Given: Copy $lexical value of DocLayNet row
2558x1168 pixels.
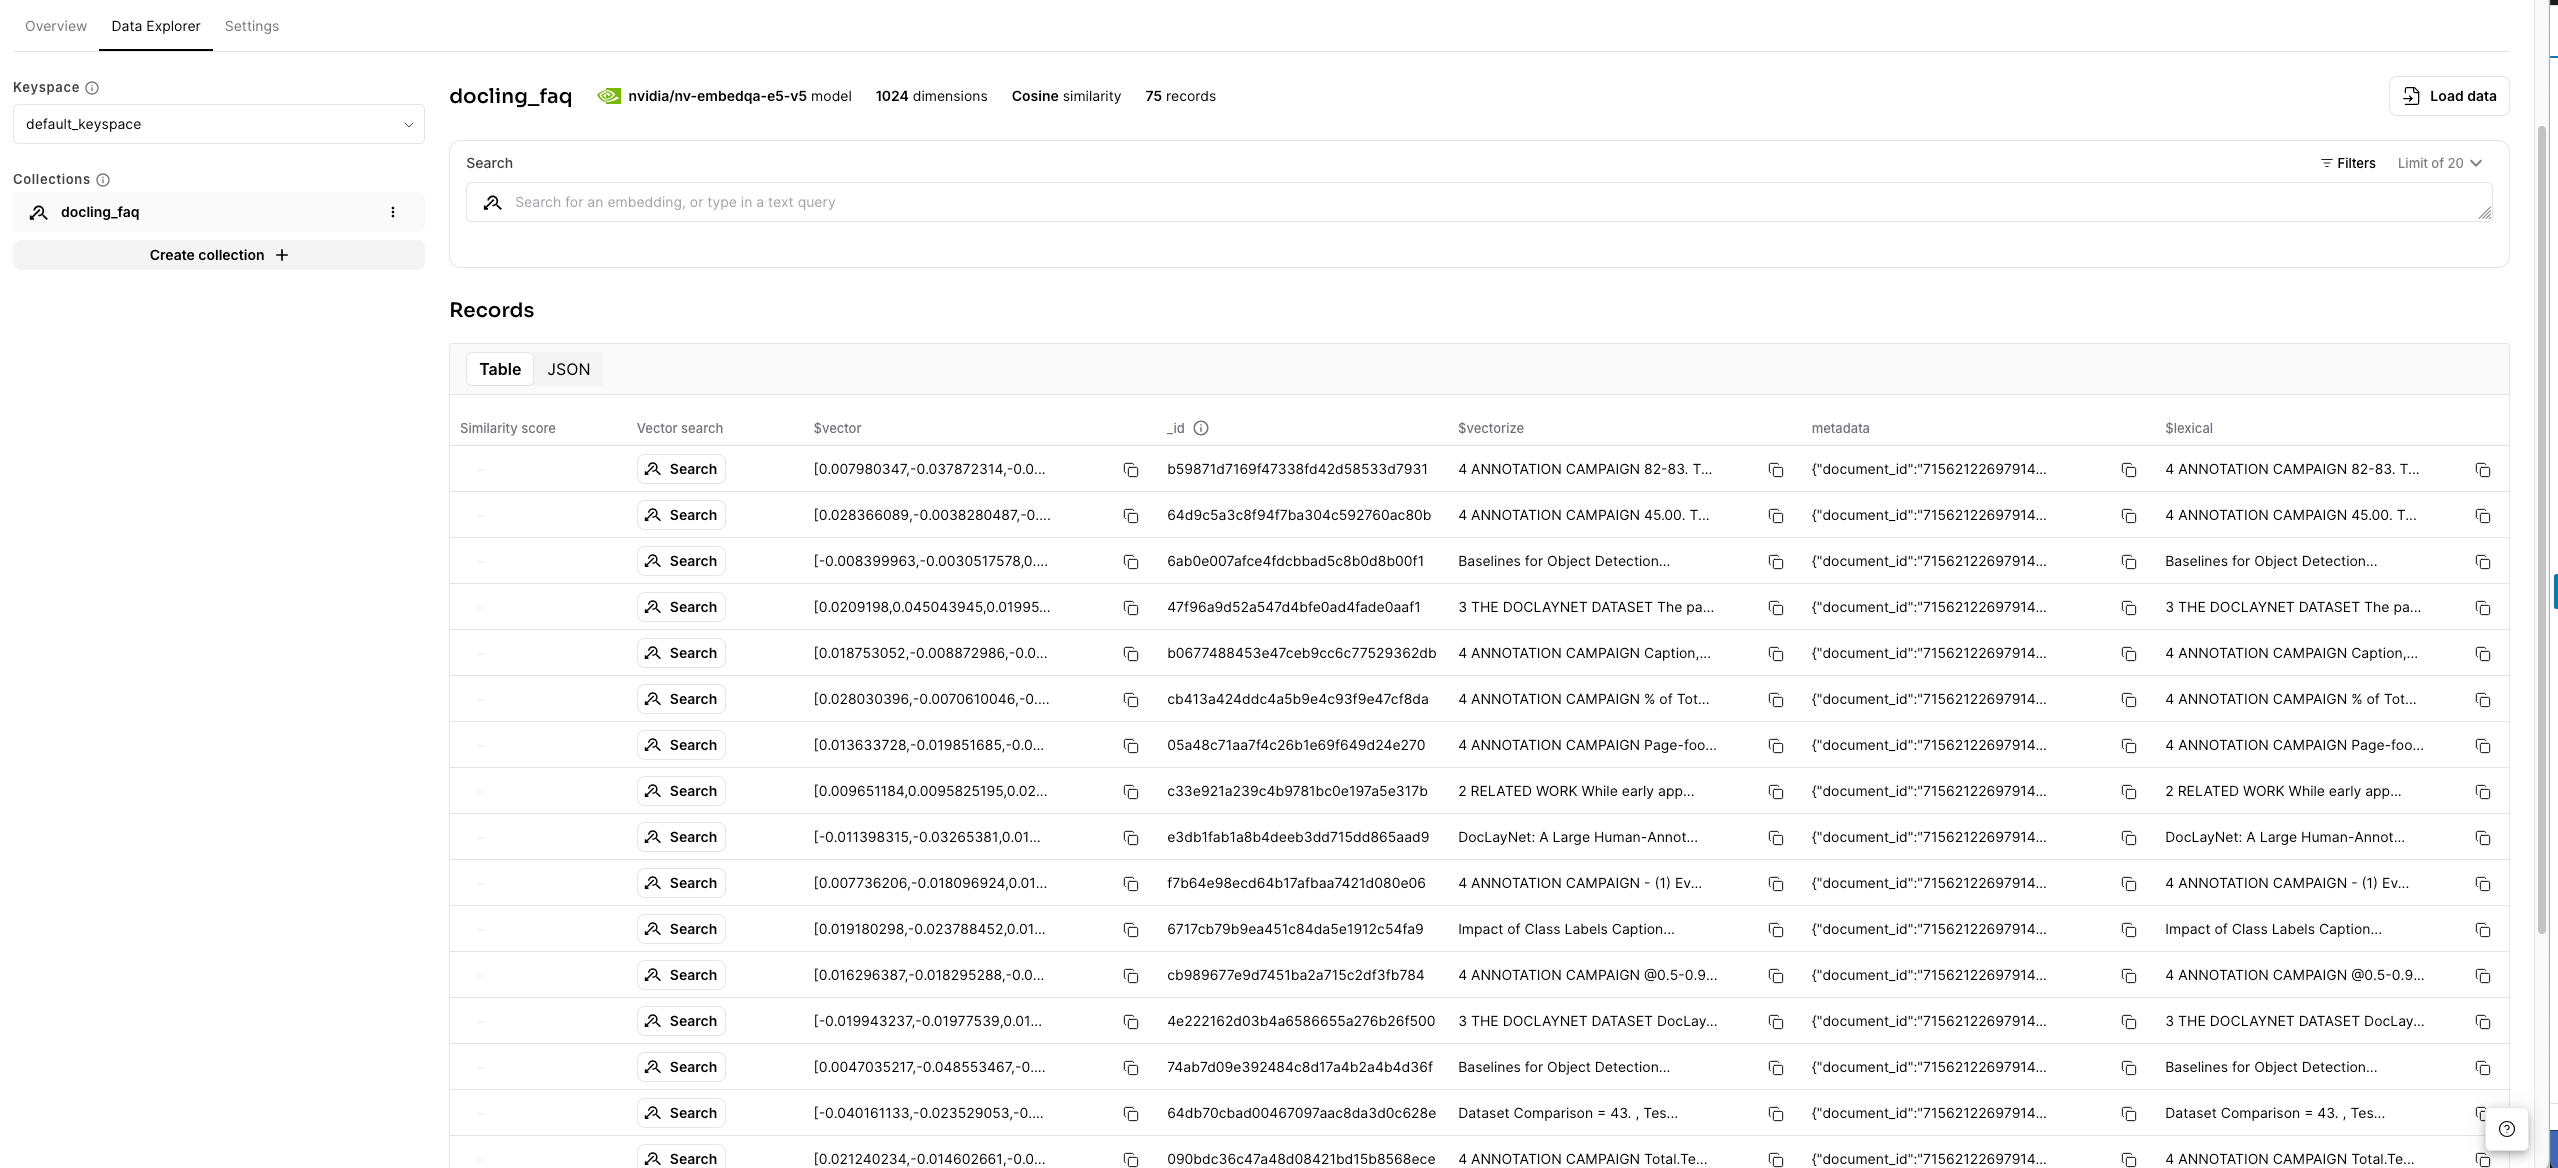Looking at the screenshot, I should (x=2482, y=838).
